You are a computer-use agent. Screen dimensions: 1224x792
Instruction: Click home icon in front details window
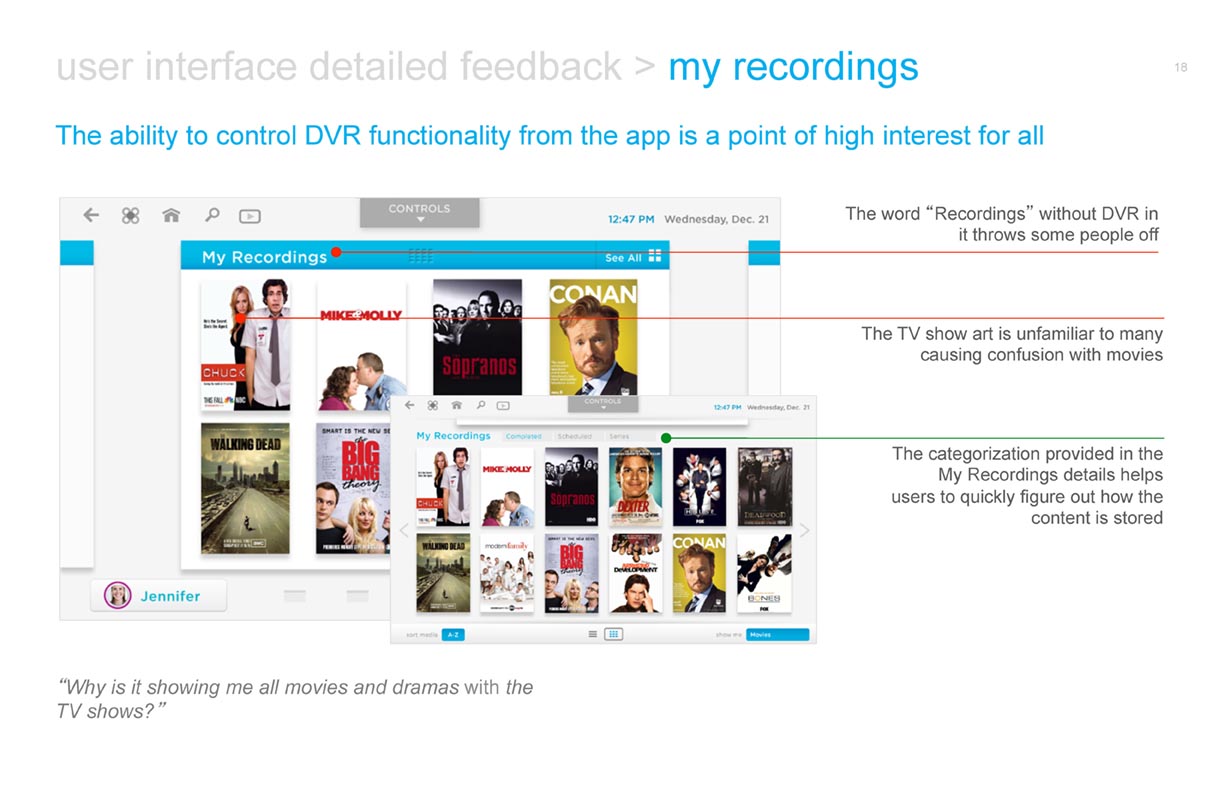[456, 406]
